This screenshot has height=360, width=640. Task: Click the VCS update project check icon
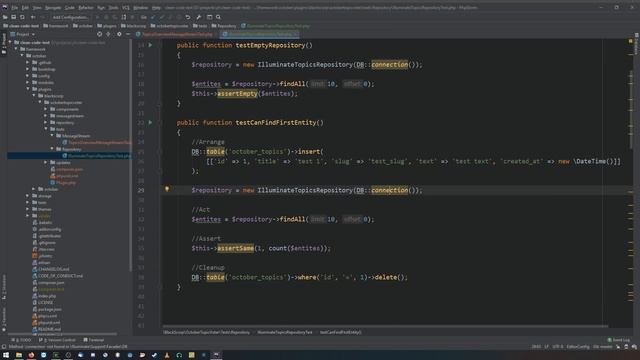pyautogui.click(x=153, y=17)
